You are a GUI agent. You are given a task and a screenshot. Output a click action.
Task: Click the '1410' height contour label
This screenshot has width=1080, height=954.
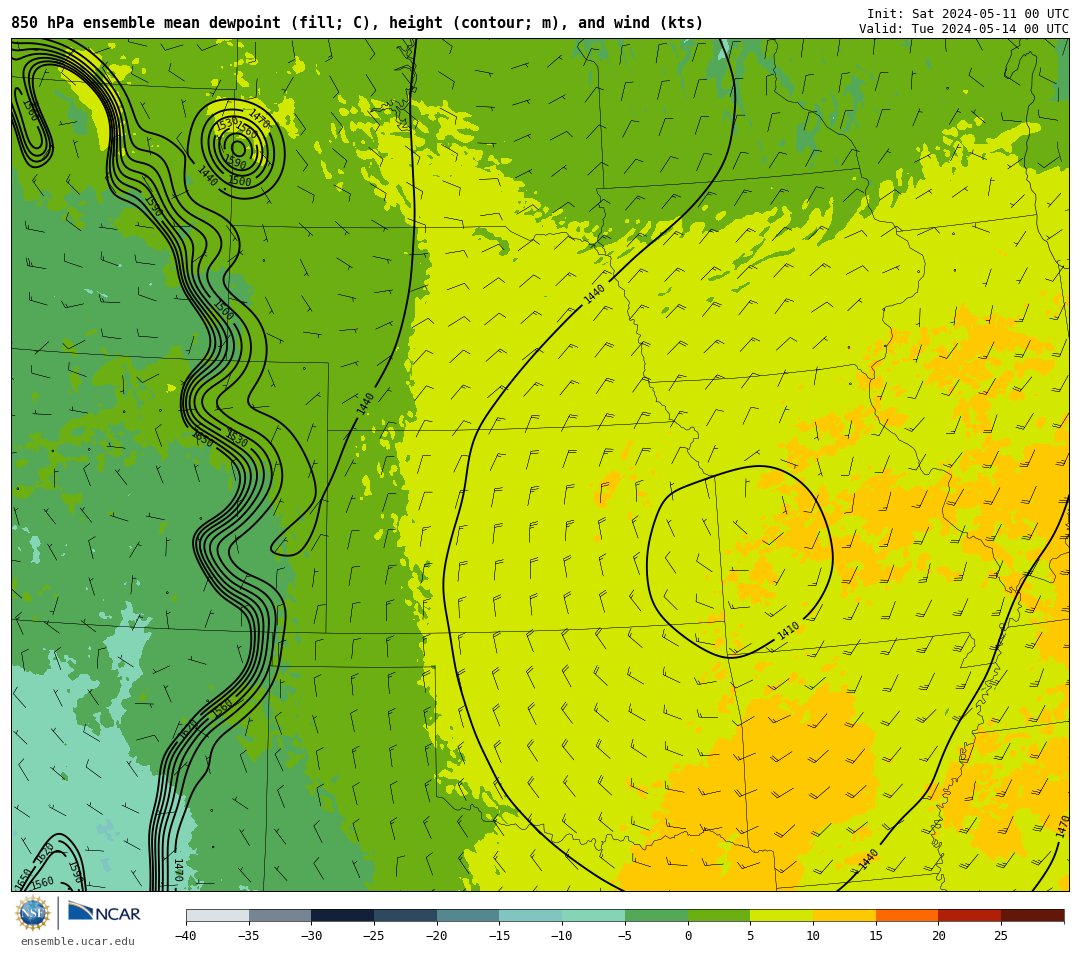pos(788,630)
